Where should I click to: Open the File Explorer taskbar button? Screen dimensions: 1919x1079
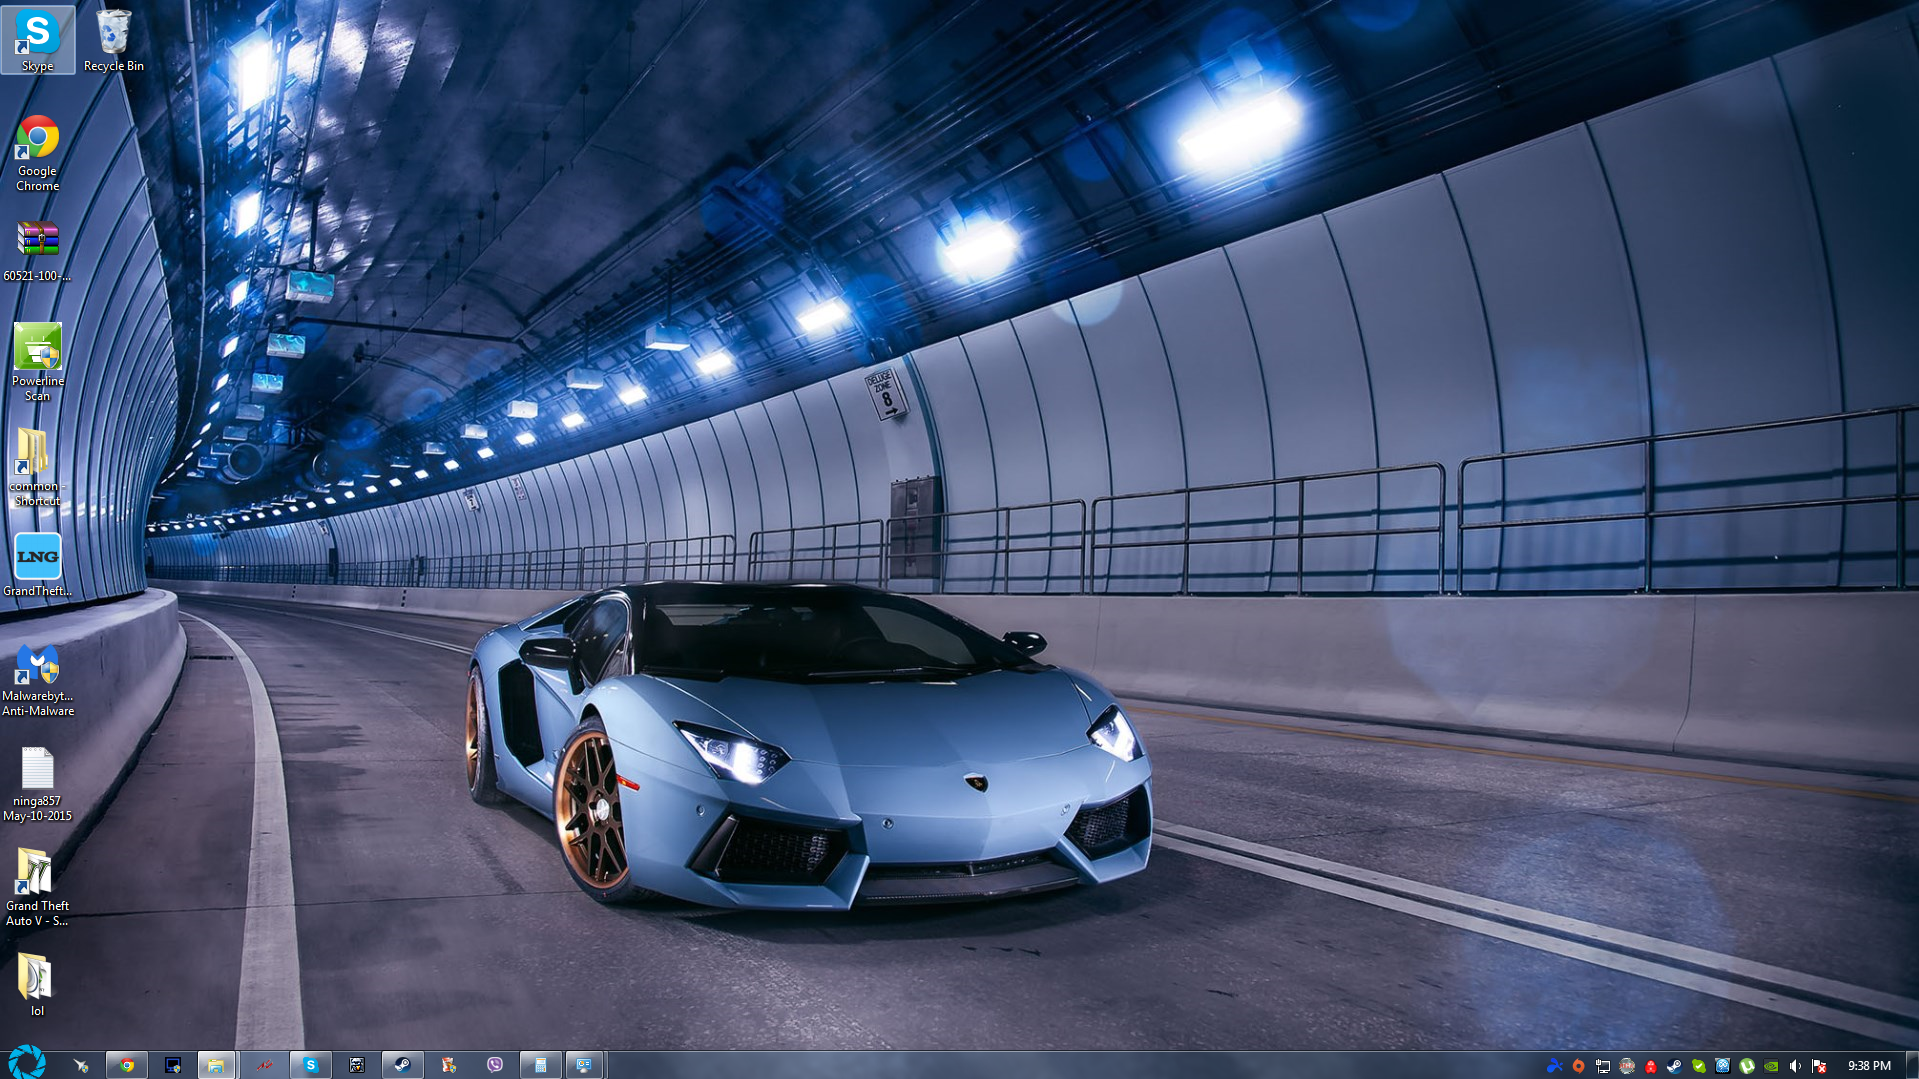point(216,1065)
